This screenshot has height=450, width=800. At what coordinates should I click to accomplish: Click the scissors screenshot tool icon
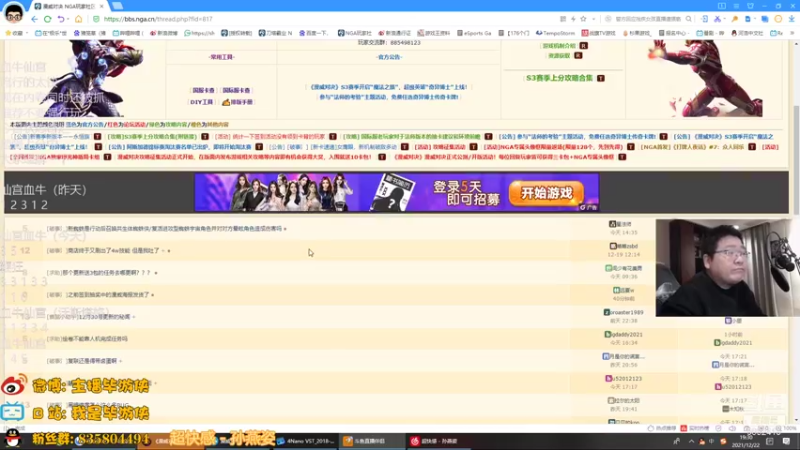(717, 19)
